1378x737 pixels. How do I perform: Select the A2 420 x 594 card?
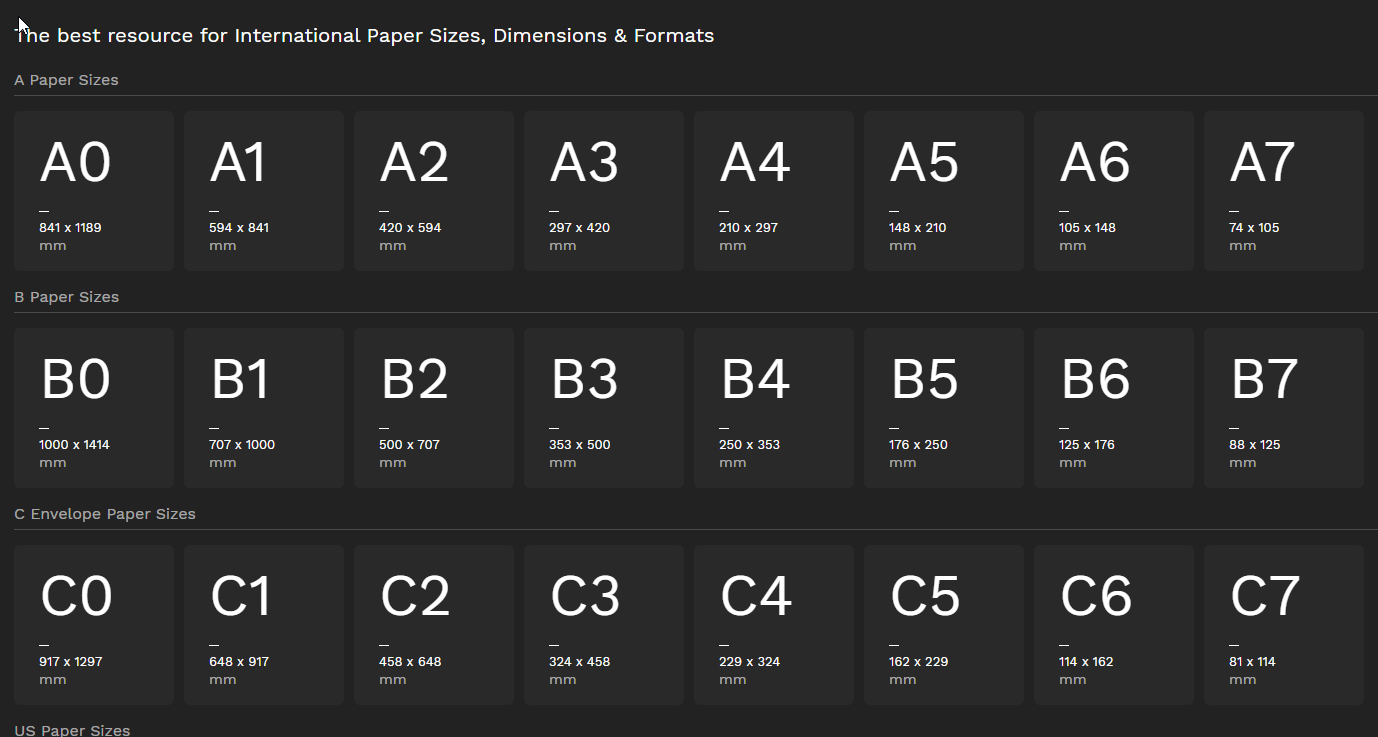(434, 191)
